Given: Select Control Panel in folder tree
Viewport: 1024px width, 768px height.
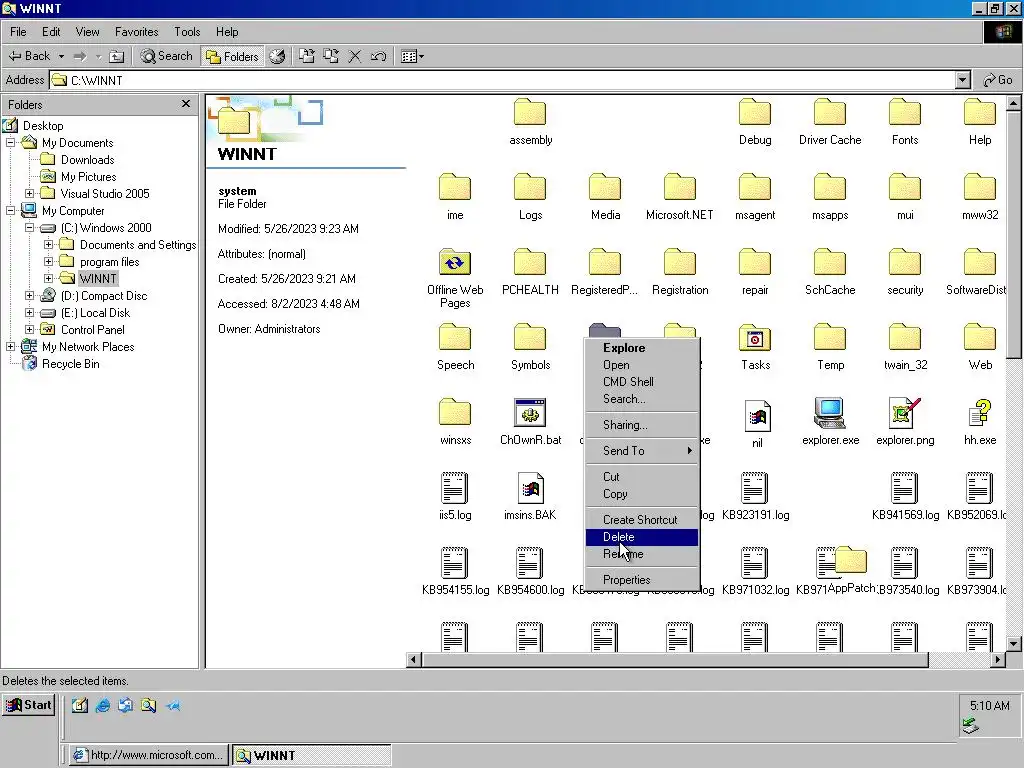Looking at the screenshot, I should point(93,330).
